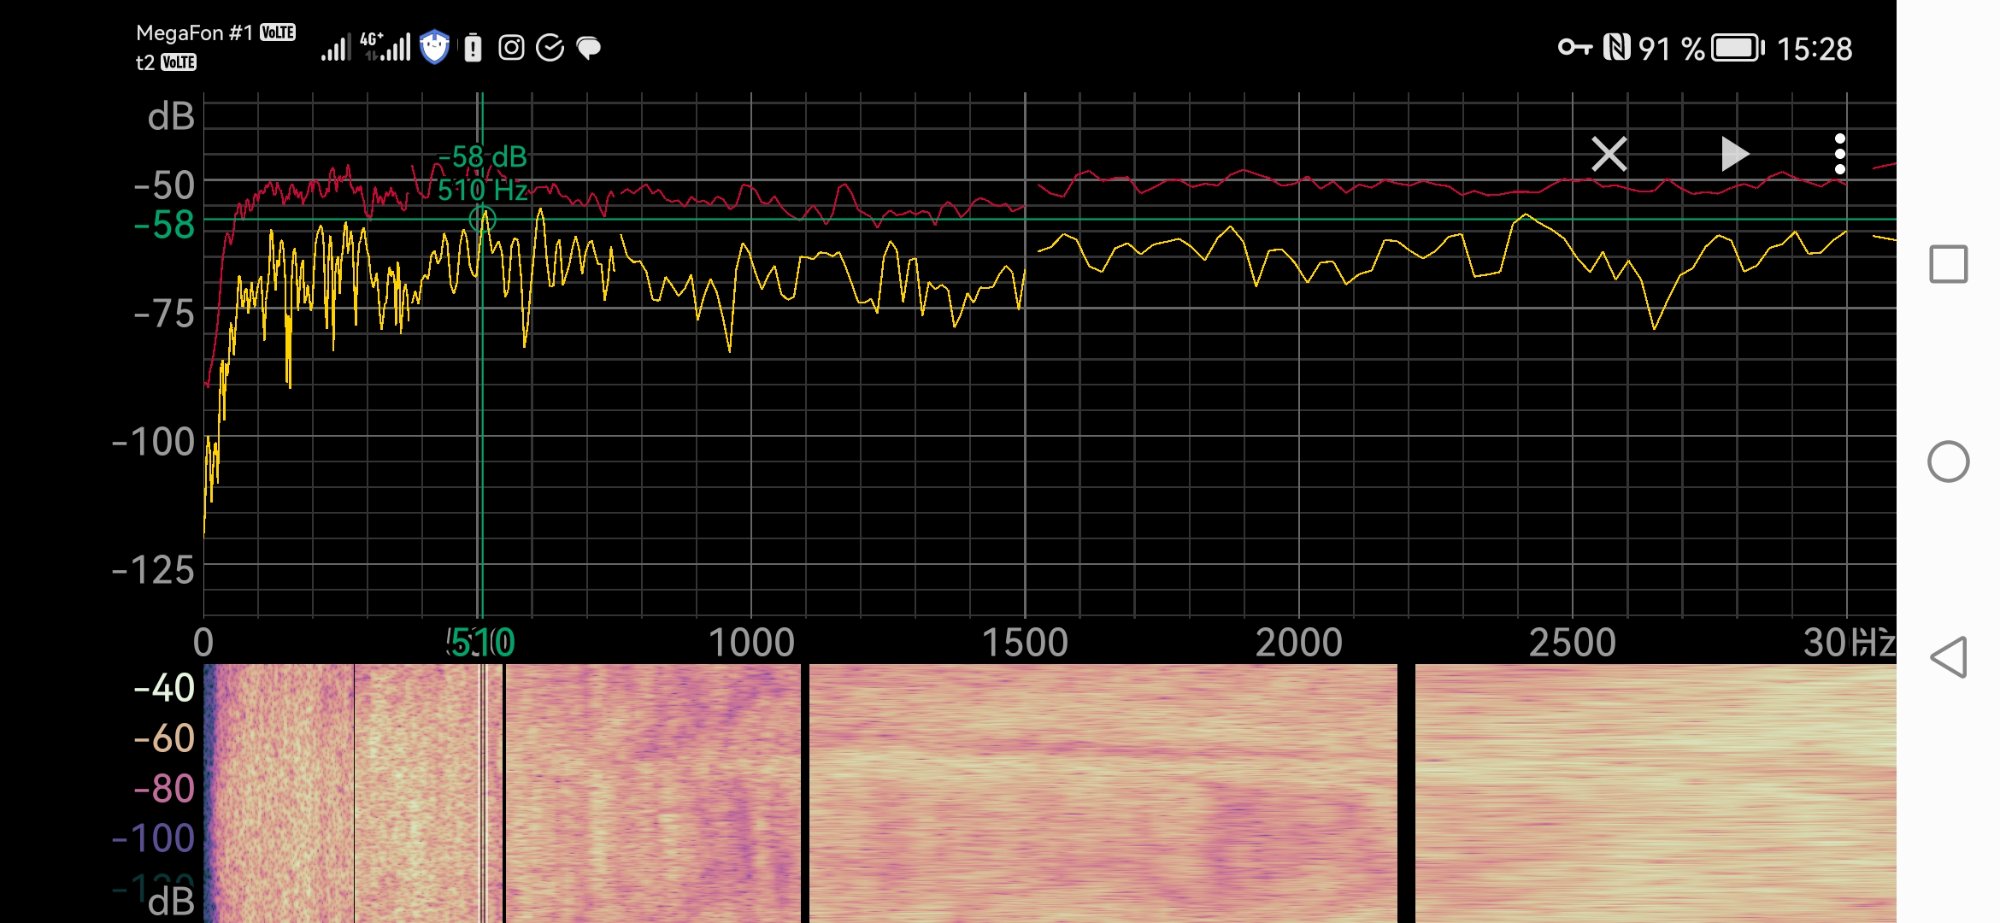Tap the dB vertical axis label
2000x923 pixels.
click(x=171, y=117)
